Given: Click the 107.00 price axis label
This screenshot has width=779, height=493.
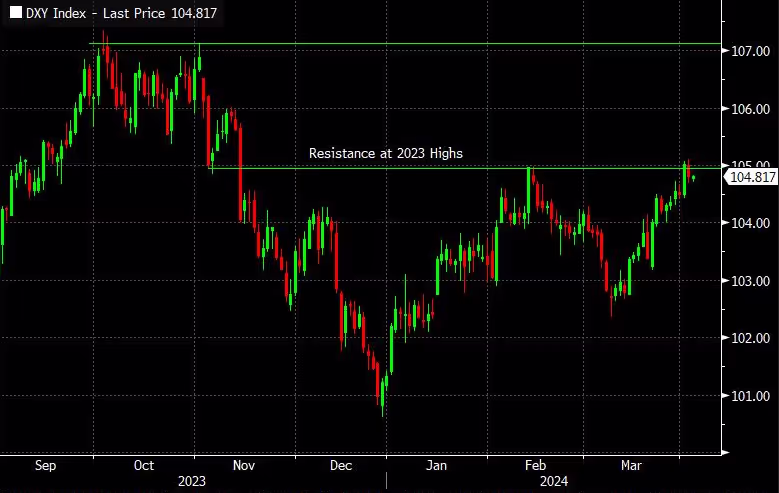Looking at the screenshot, I should point(750,51).
